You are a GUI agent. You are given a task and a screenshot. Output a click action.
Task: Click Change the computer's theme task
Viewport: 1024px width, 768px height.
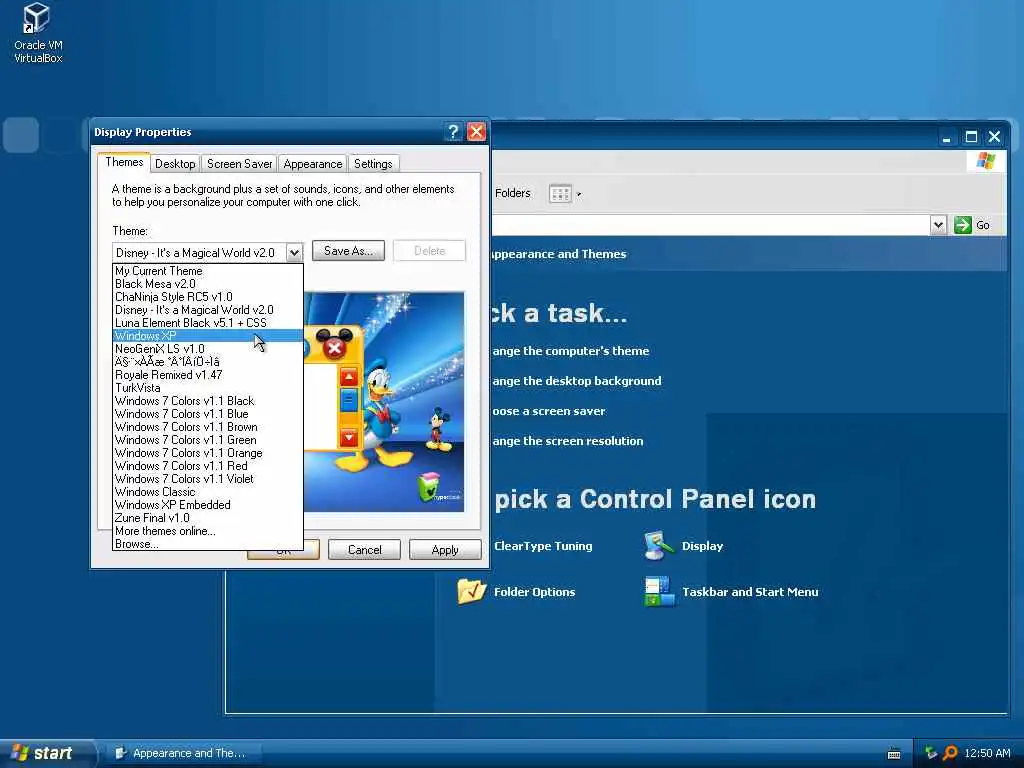coord(571,351)
